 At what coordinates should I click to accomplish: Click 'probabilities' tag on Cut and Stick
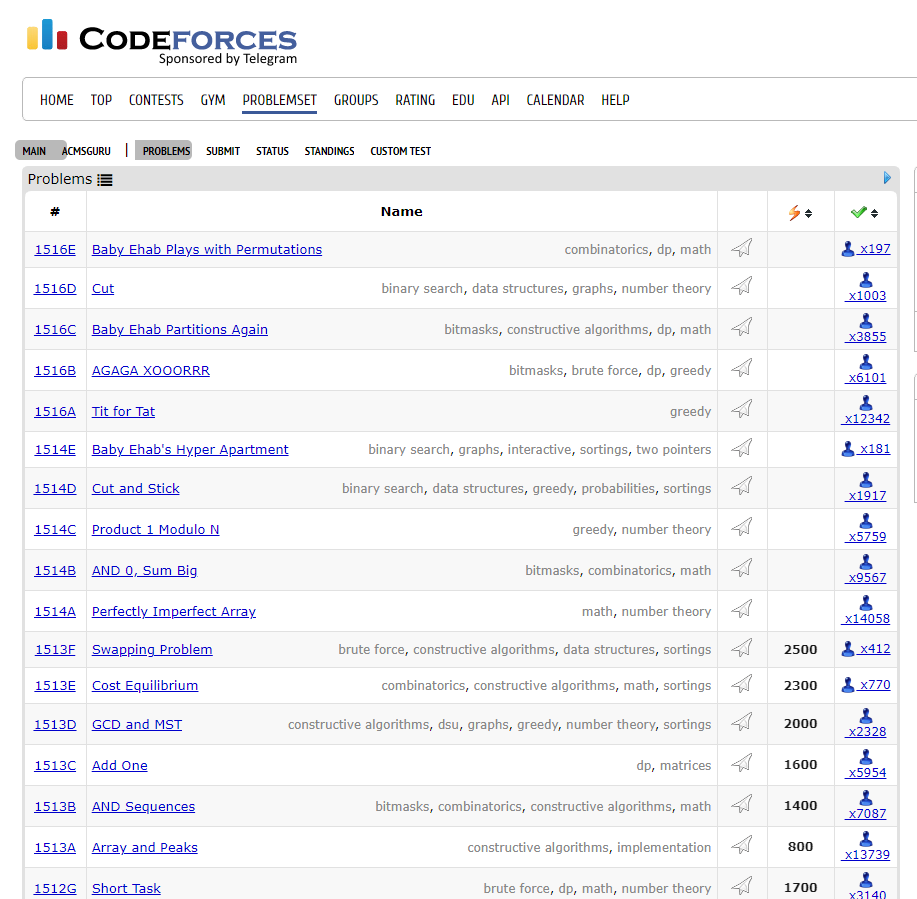(618, 489)
